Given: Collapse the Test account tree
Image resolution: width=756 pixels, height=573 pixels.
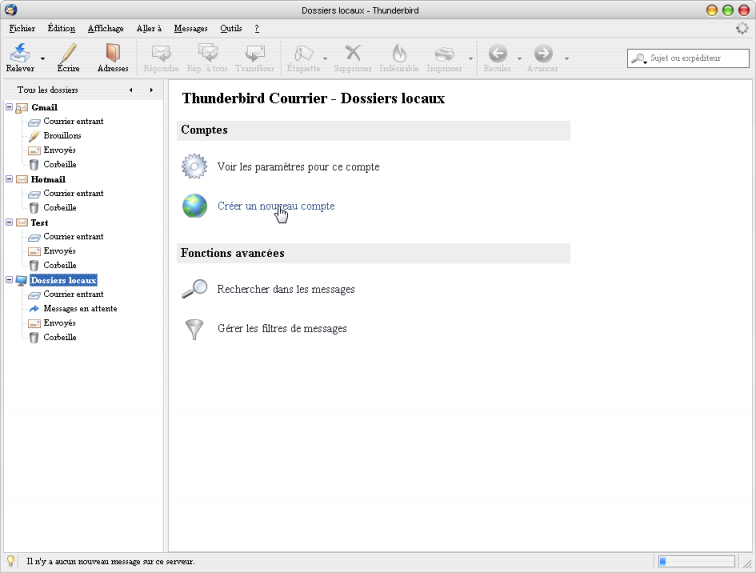Looking at the screenshot, I should [9, 222].
